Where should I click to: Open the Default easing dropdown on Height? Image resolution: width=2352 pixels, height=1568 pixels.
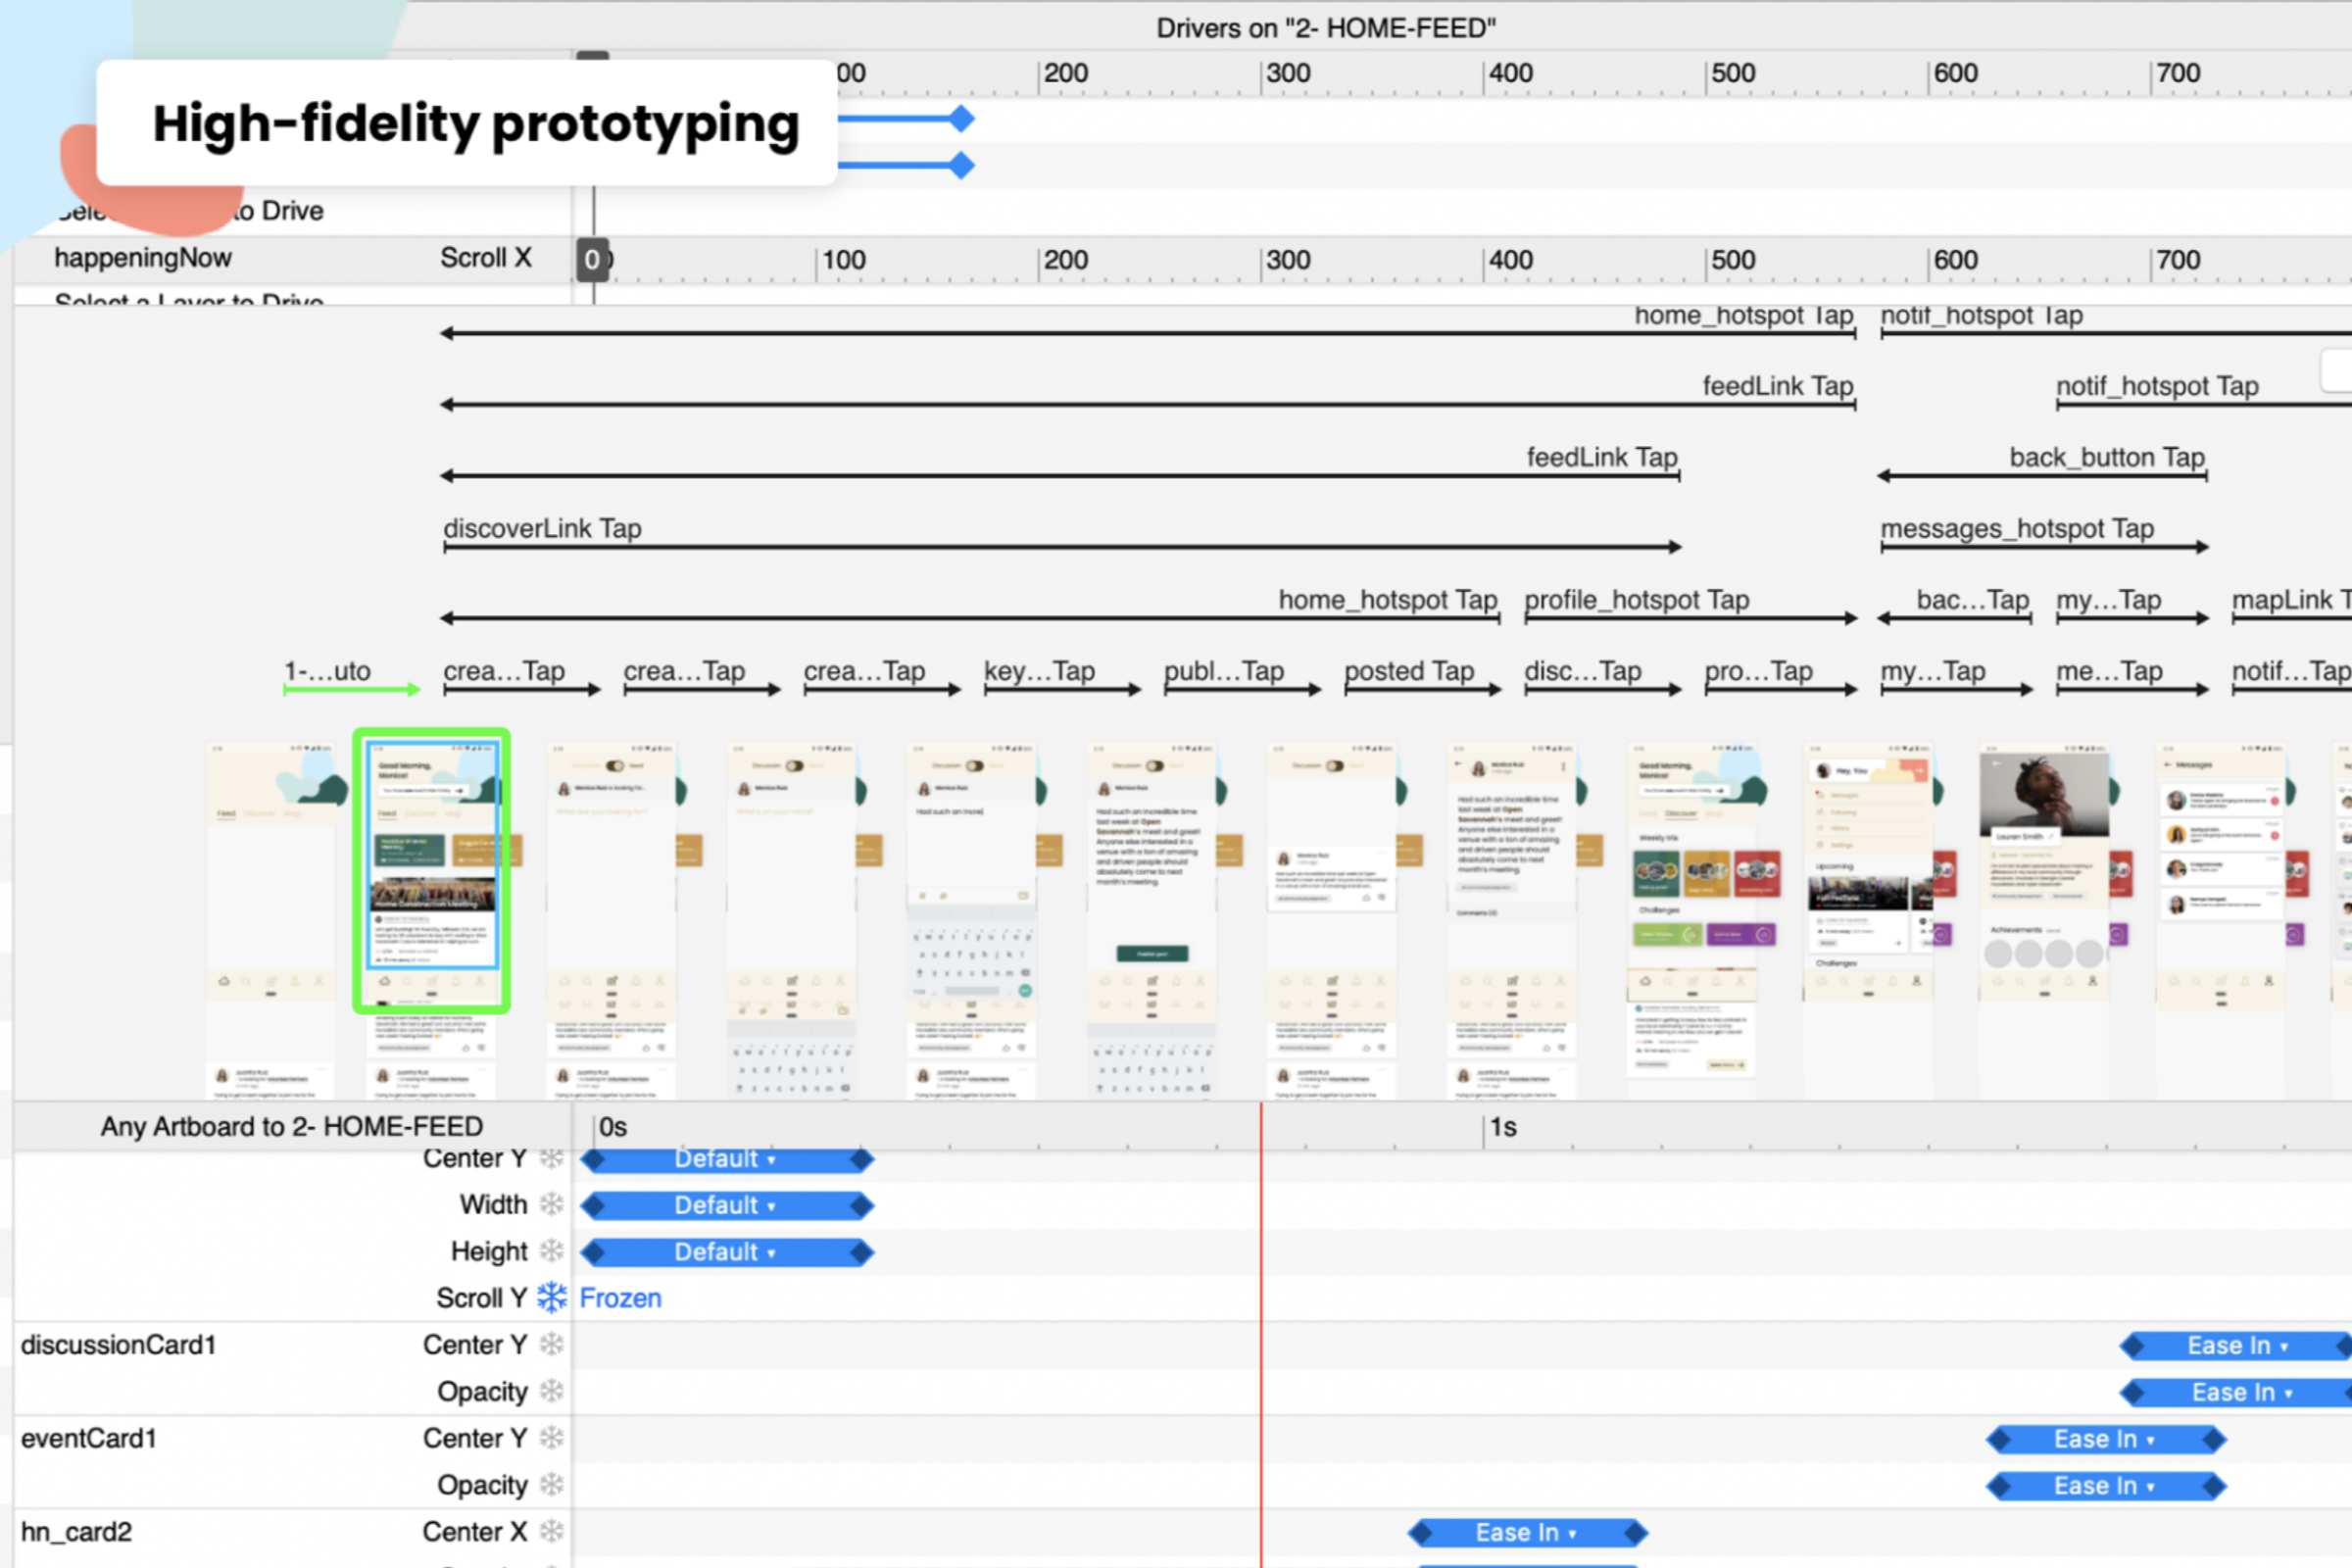(725, 1252)
